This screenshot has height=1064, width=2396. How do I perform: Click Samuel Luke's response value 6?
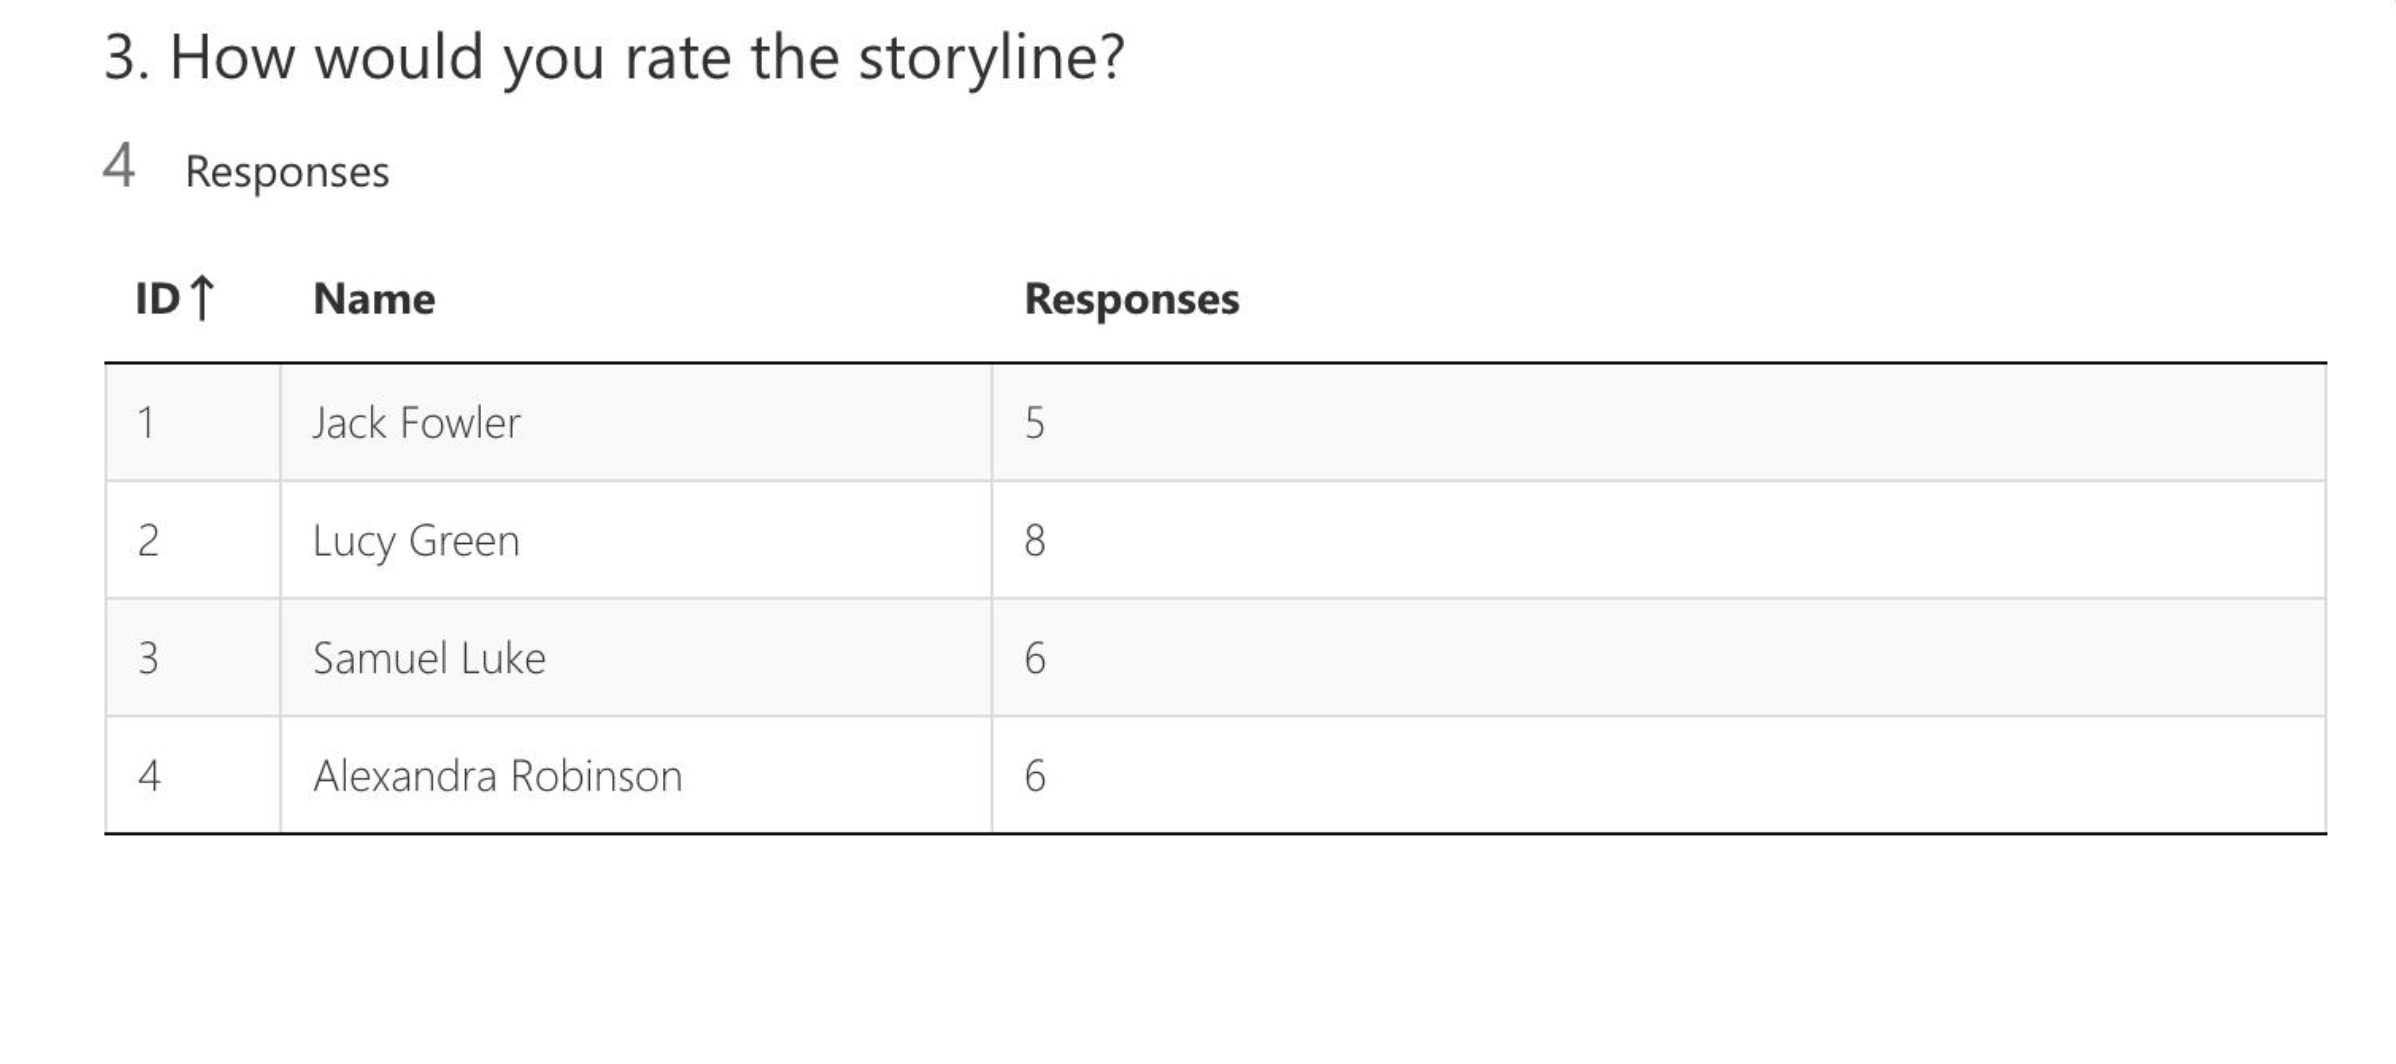click(1035, 658)
